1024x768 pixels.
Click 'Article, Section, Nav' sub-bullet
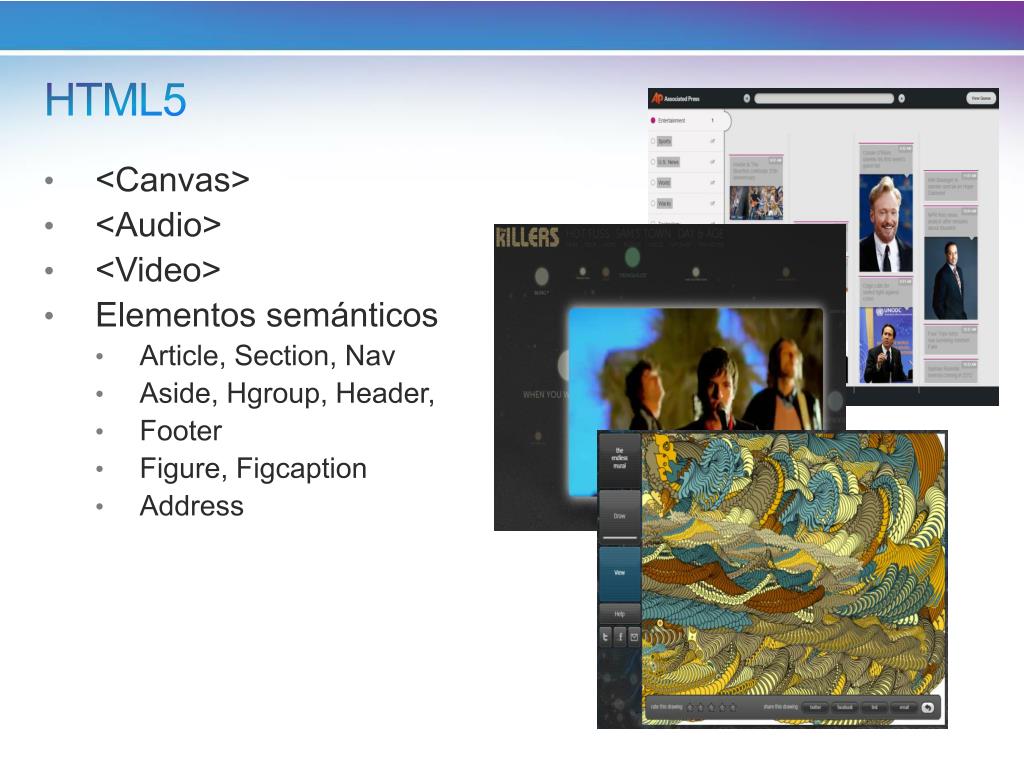(x=267, y=356)
